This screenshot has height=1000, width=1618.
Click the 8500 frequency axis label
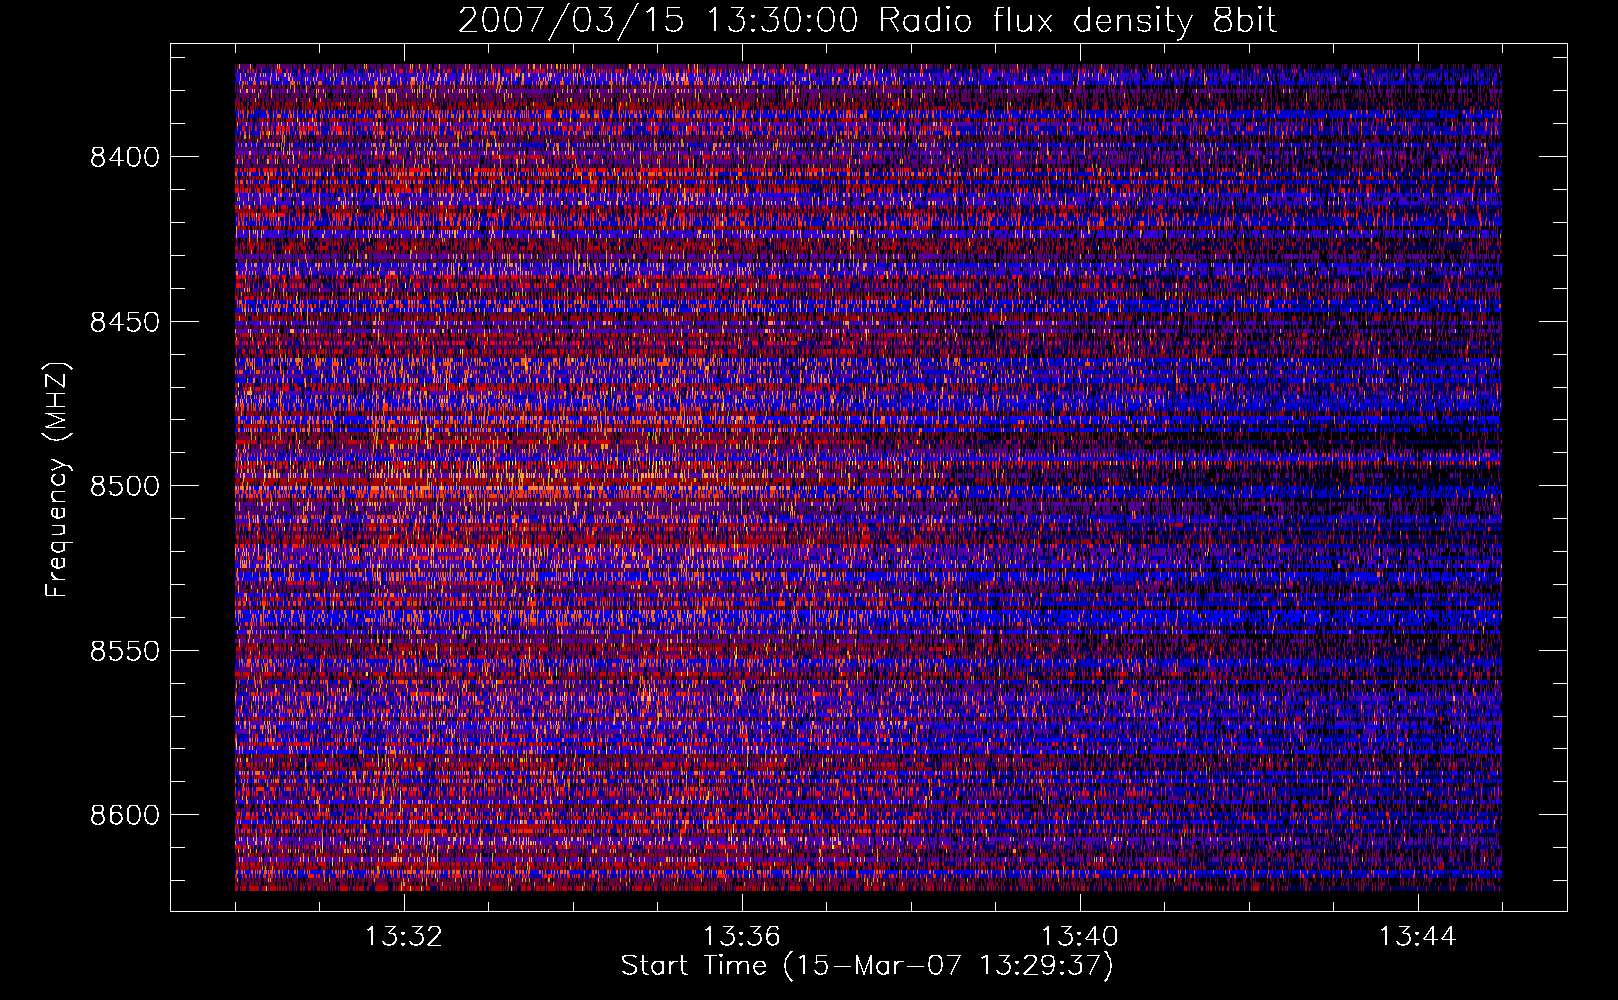pyautogui.click(x=124, y=486)
